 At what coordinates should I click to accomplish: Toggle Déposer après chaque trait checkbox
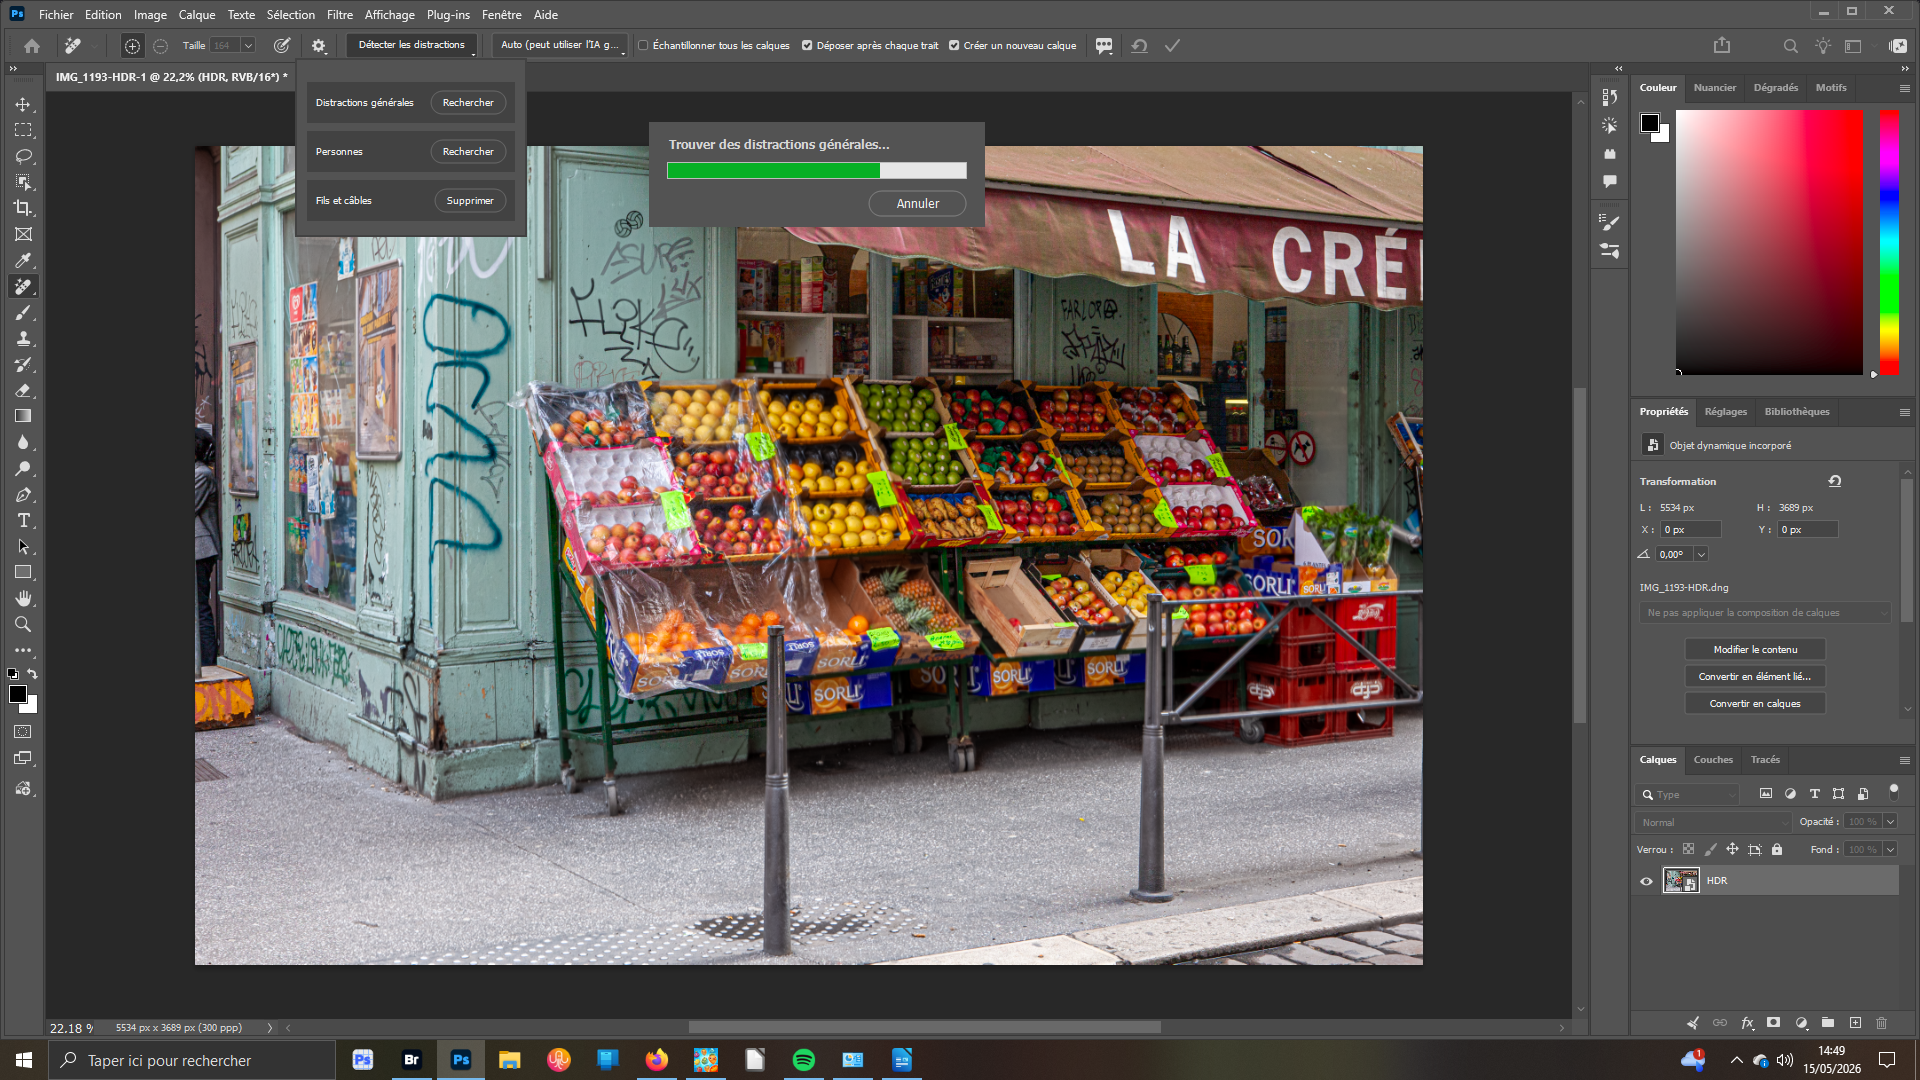click(x=807, y=45)
